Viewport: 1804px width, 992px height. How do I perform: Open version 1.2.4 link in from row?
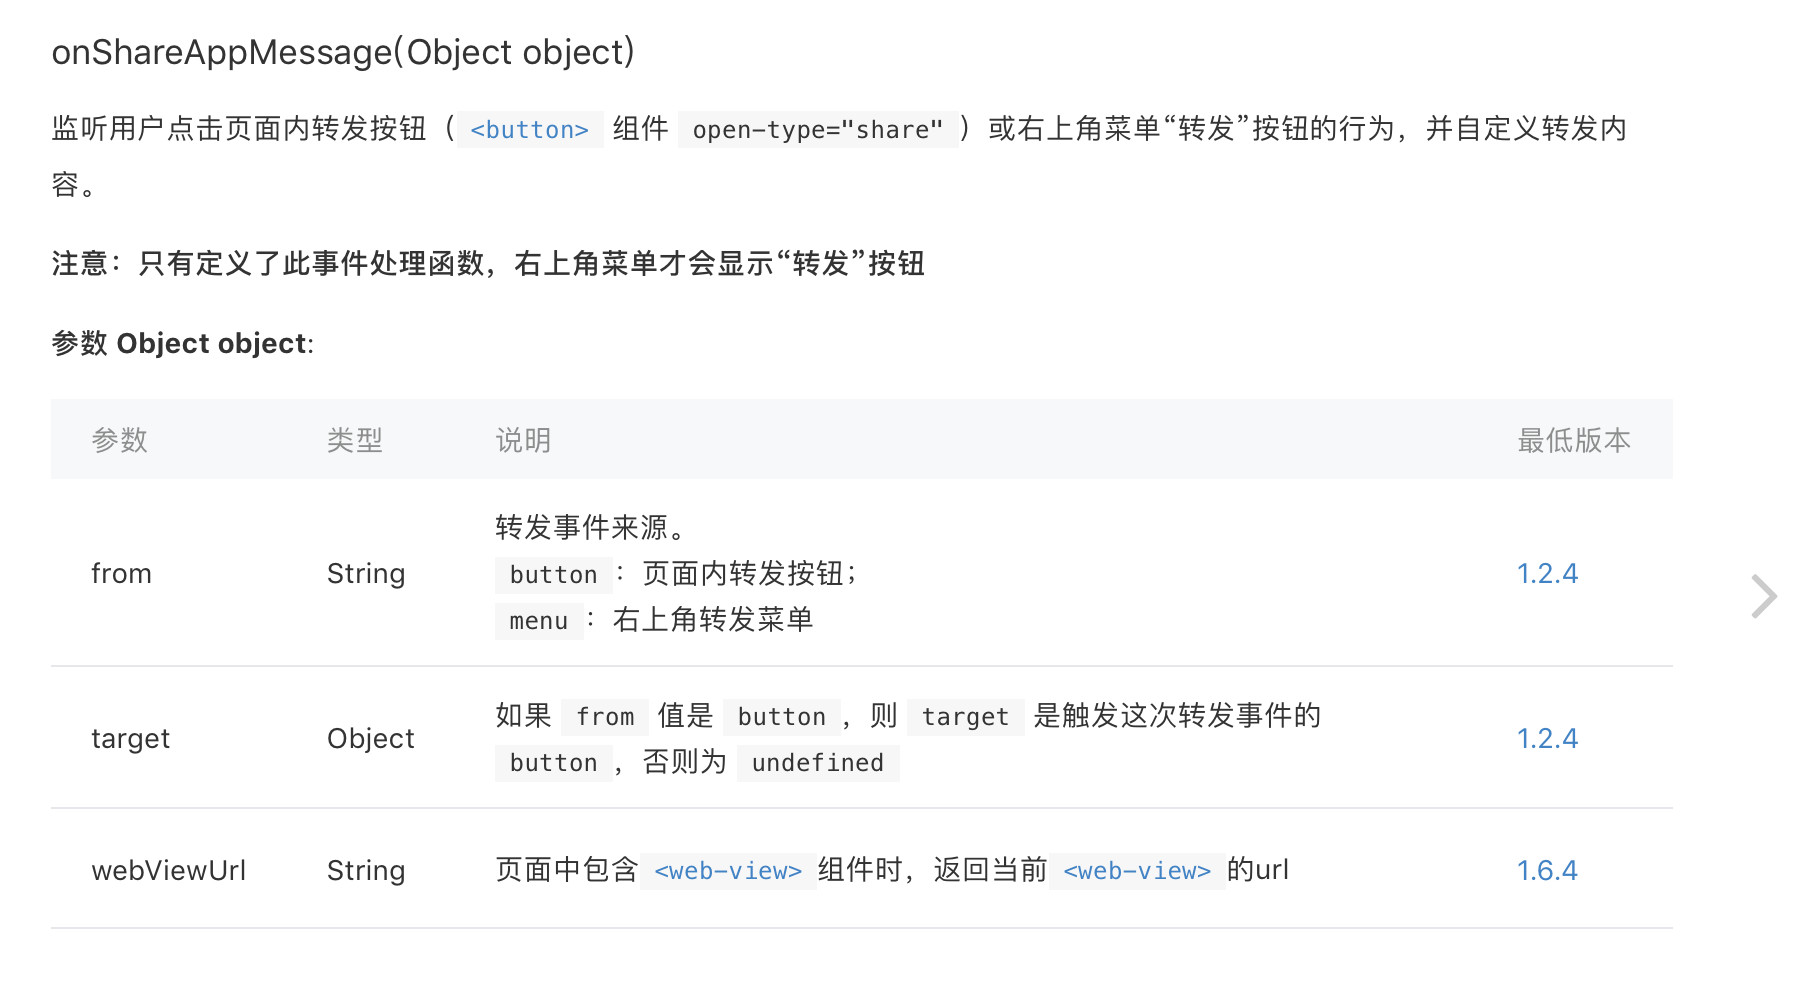pos(1547,574)
